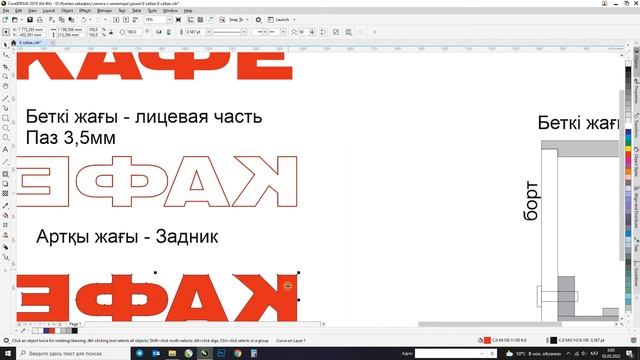Click the Cut icon in standard toolbar

(51, 20)
